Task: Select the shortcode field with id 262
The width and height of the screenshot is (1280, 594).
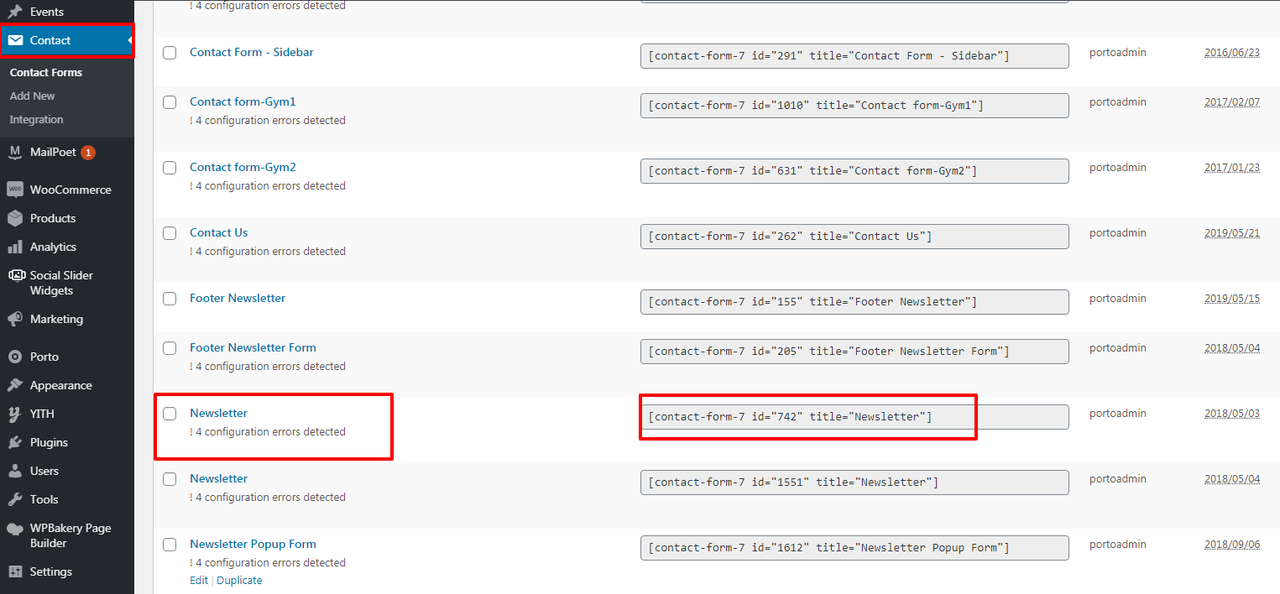Action: (x=854, y=236)
